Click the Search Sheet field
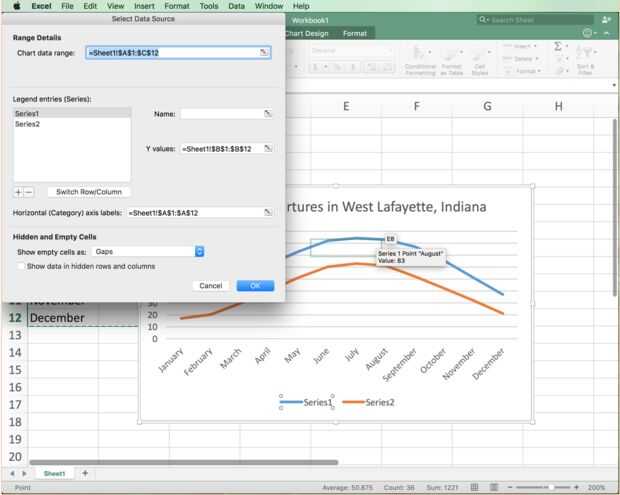This screenshot has width=620, height=495. (535, 20)
